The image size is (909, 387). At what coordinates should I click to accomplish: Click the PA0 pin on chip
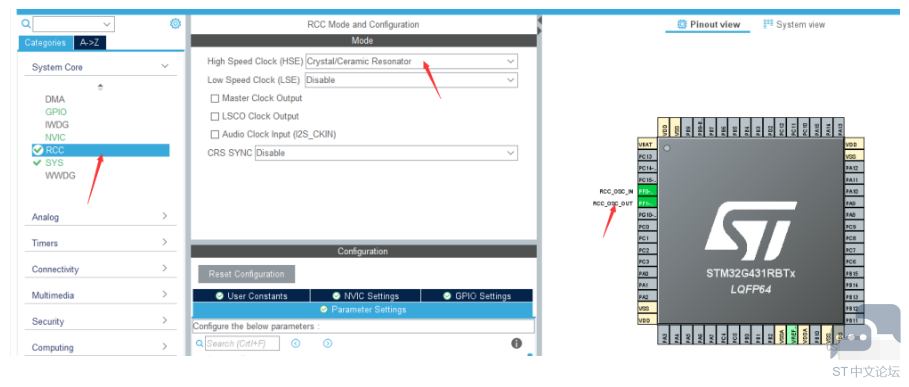(648, 273)
